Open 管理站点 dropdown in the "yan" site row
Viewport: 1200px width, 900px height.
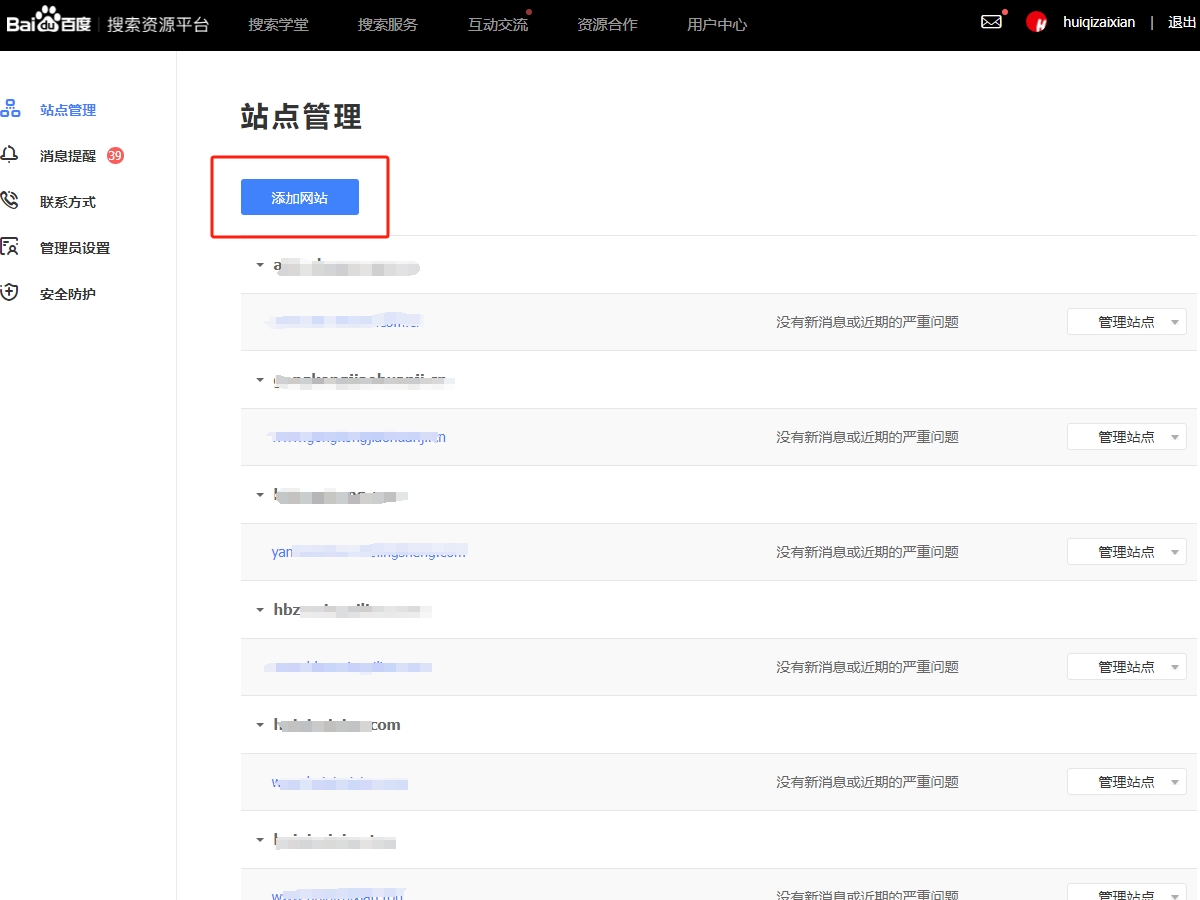(1127, 552)
